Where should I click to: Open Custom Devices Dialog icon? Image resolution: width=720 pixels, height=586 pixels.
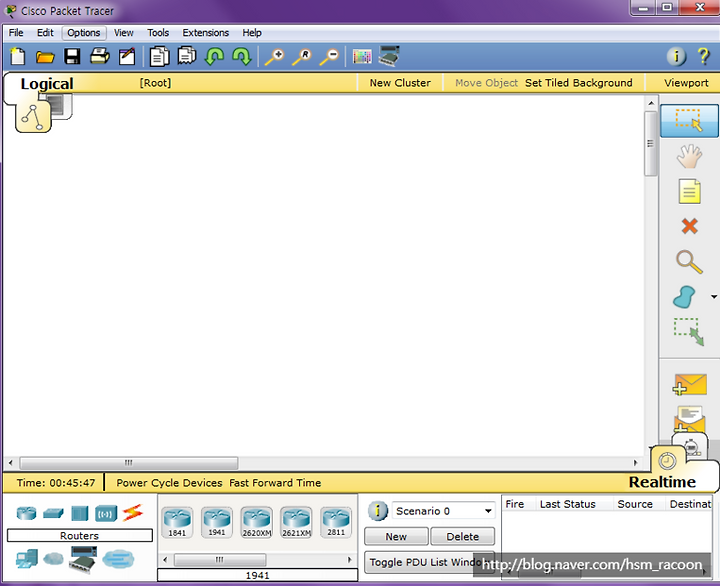click(x=389, y=56)
